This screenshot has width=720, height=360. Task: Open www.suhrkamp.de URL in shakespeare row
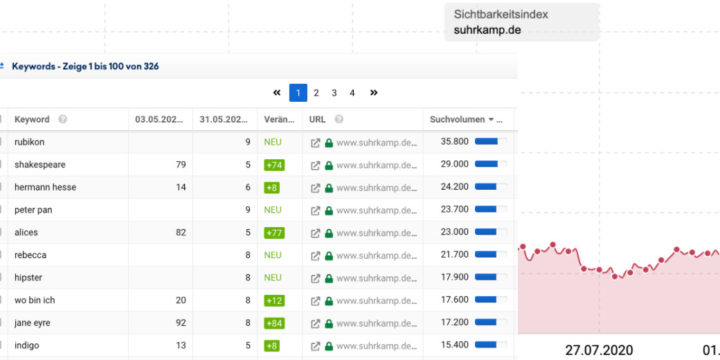[x=377, y=165]
